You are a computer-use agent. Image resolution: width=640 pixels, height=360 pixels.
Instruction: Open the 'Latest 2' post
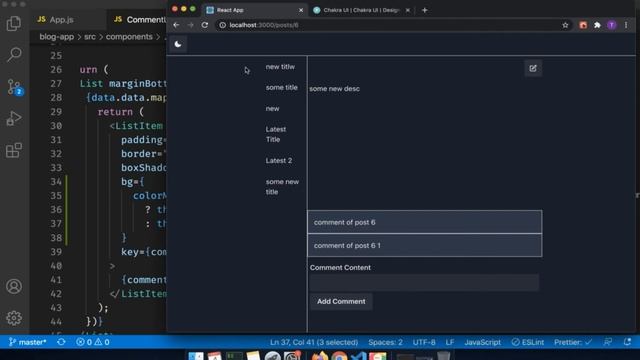coord(279,160)
